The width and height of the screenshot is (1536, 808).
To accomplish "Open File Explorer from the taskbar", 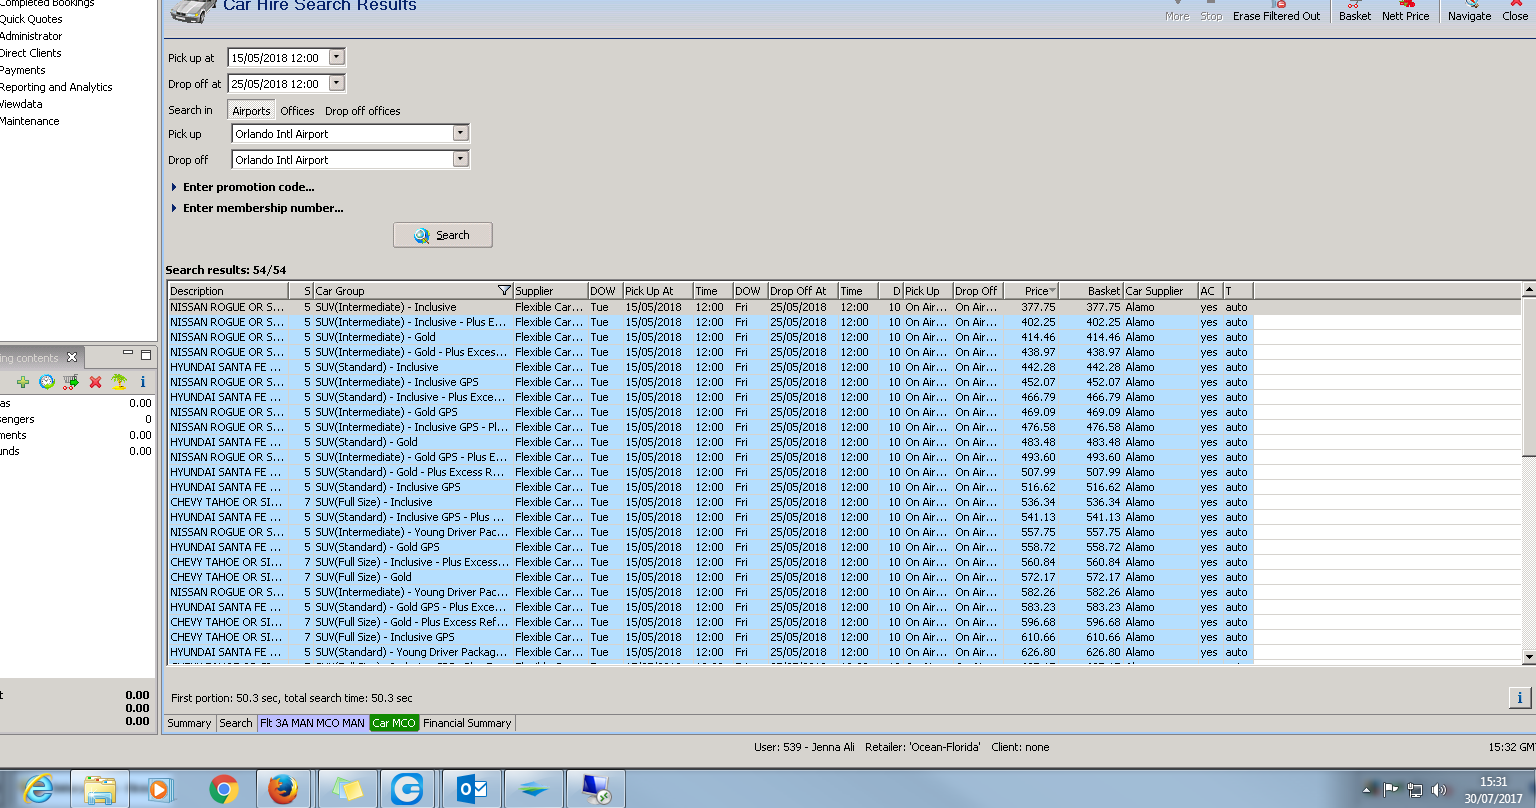I will tap(100, 789).
